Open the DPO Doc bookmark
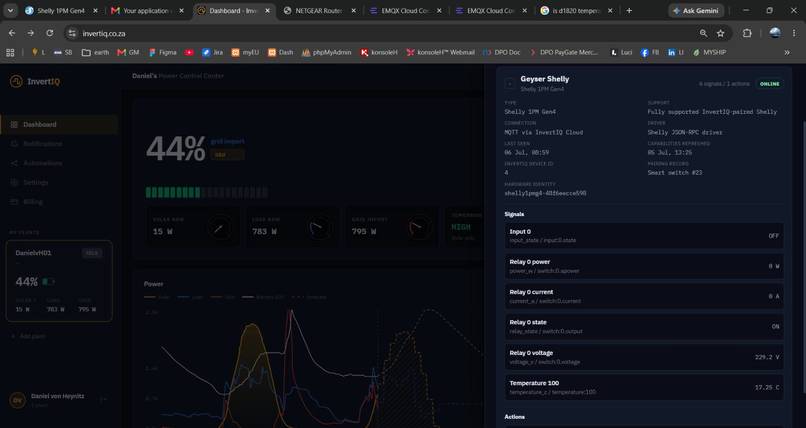Image resolution: width=806 pixels, height=428 pixels. tap(502, 52)
